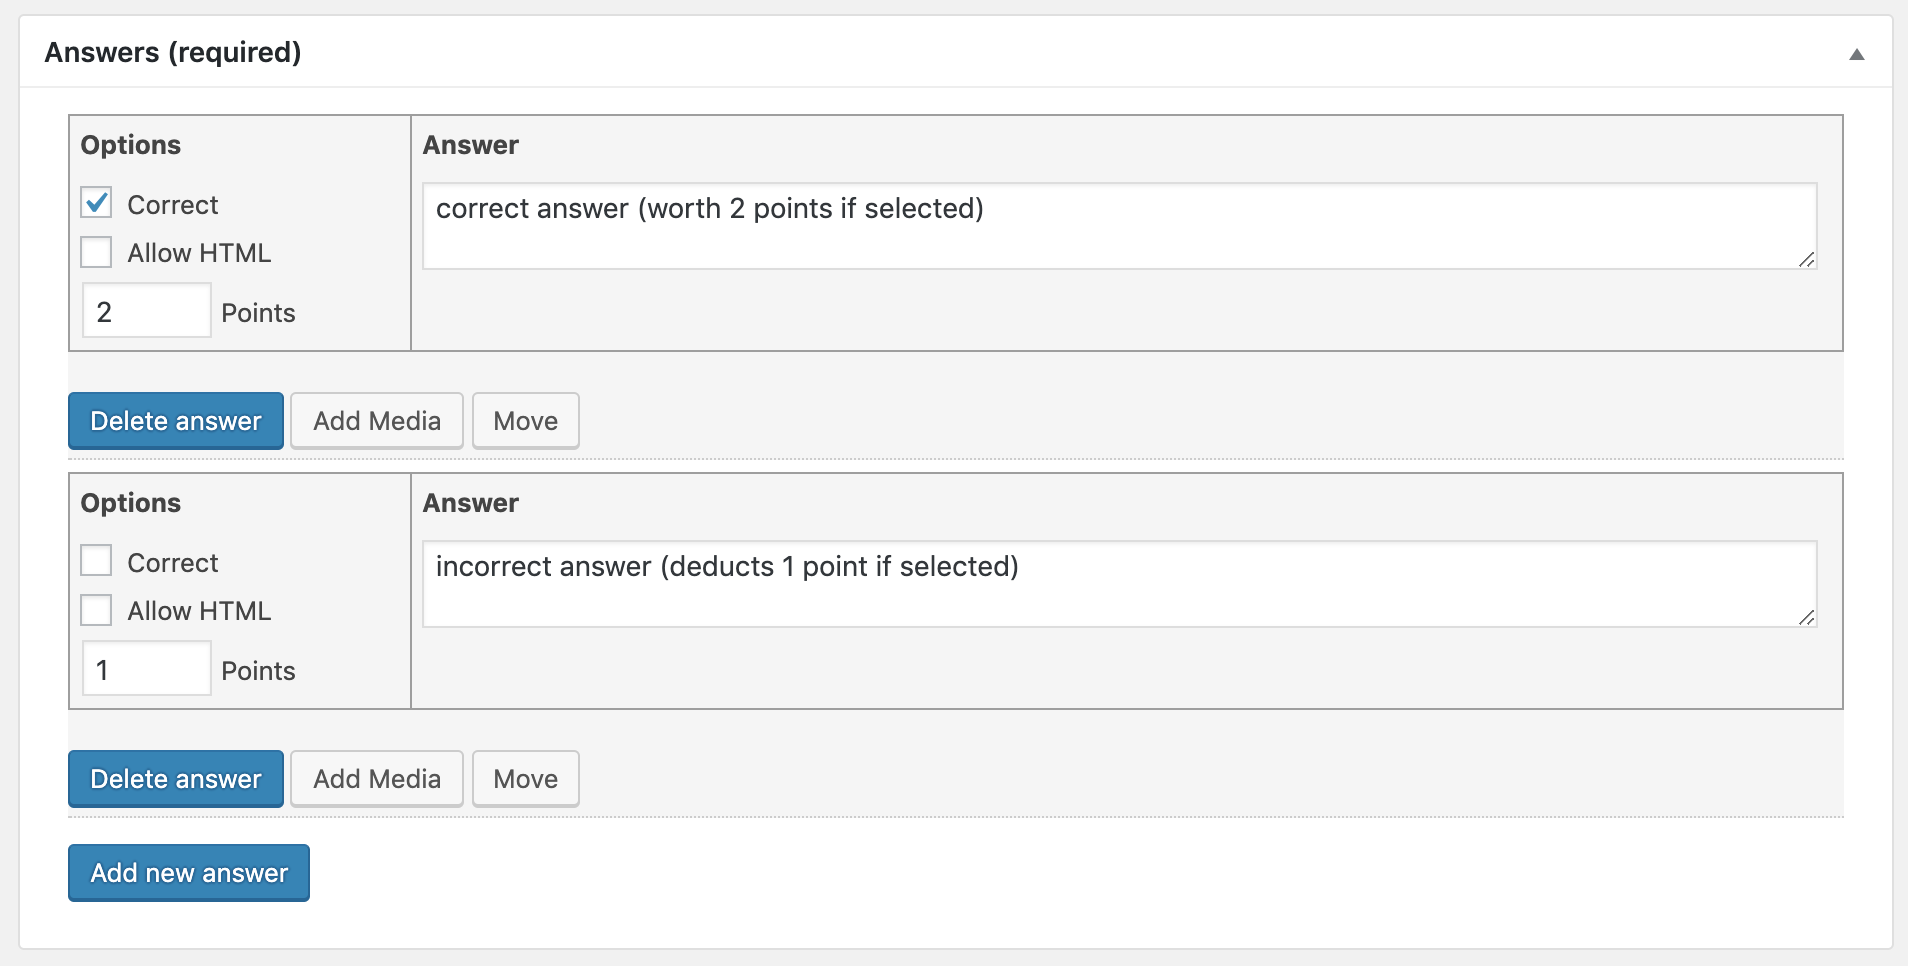Click the Answer column header of the first row
This screenshot has width=1908, height=966.
470,144
